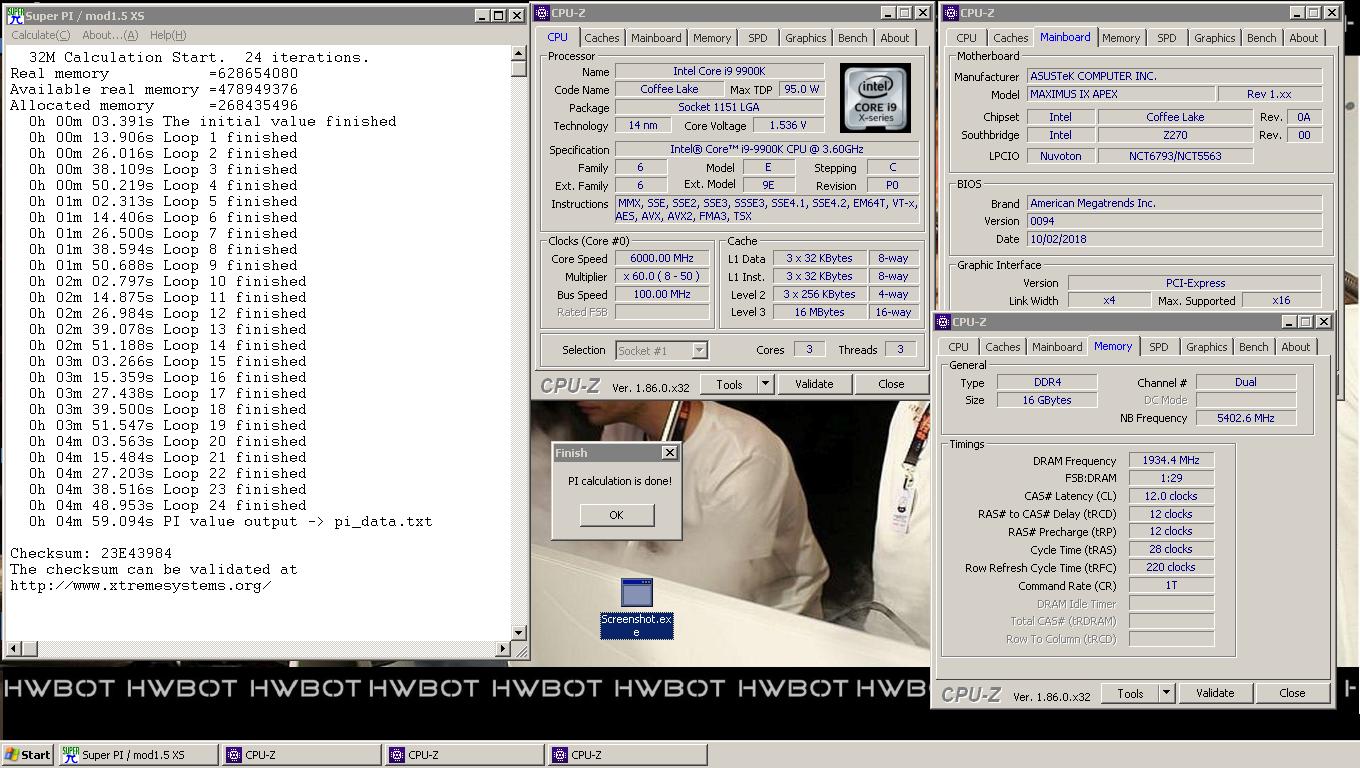
Task: Click the Mainboard window's title bar icon
Action: click(x=949, y=13)
